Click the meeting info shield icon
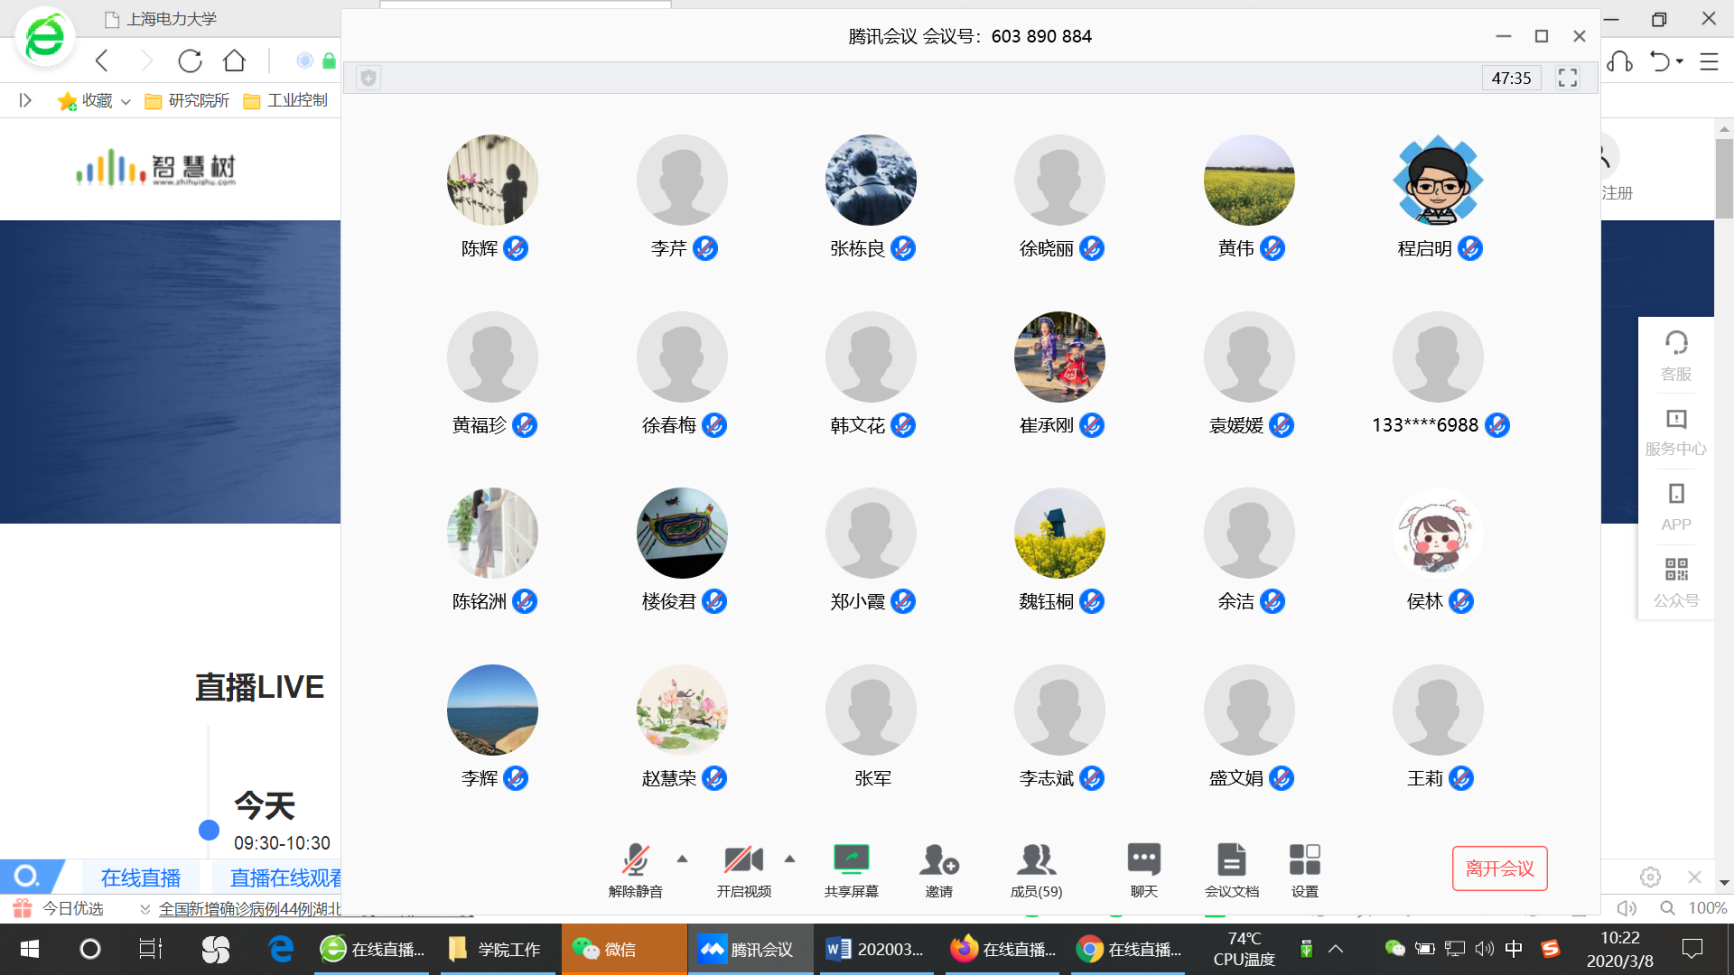The width and height of the screenshot is (1734, 975). (x=369, y=78)
